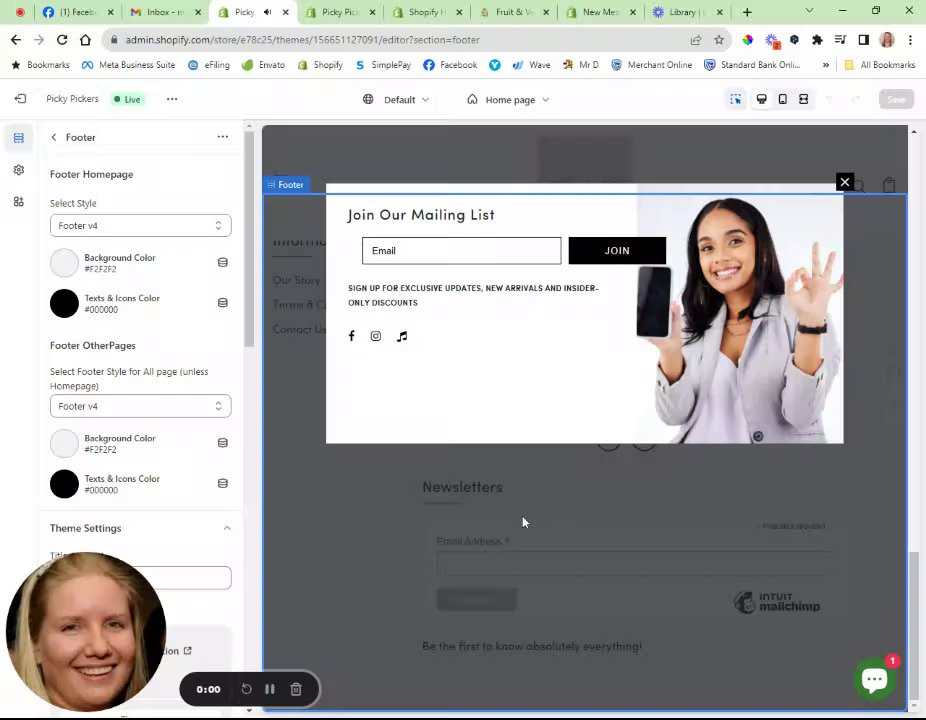Click the Facebook icon in popup

351,336
